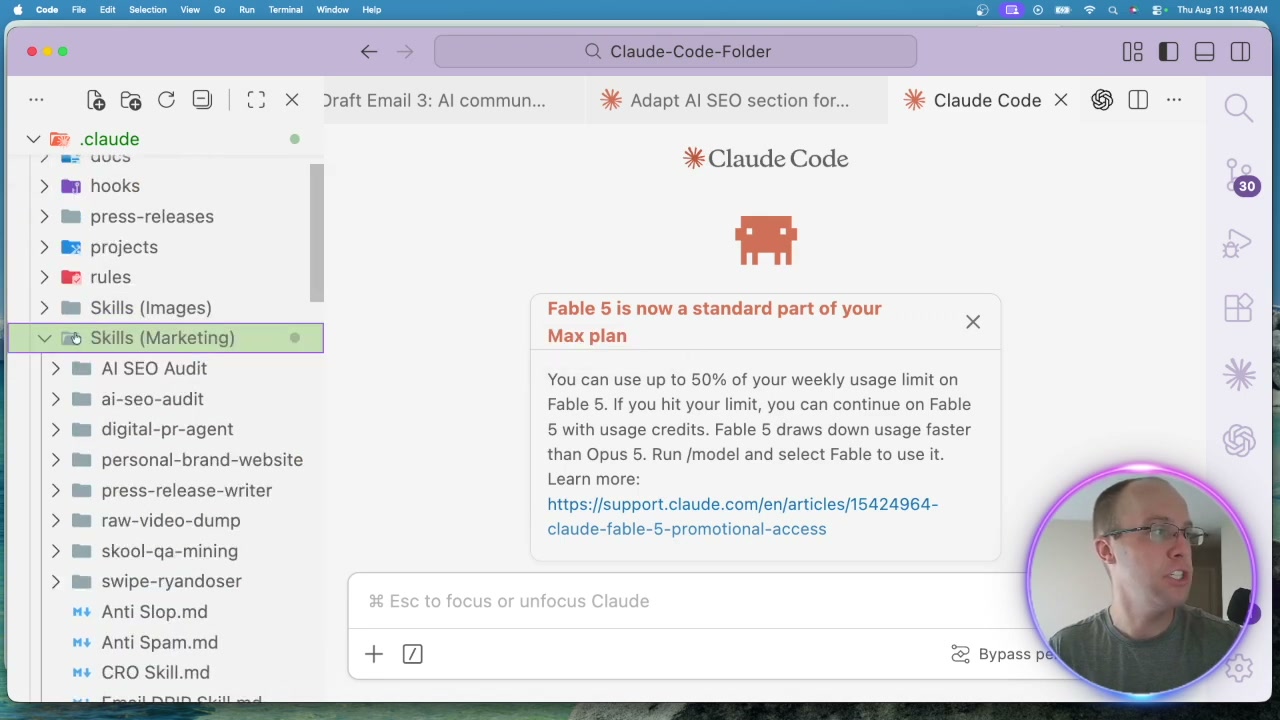Screen dimensions: 1280x720
Task: Create a new folder in the explorer
Action: pyautogui.click(x=131, y=100)
